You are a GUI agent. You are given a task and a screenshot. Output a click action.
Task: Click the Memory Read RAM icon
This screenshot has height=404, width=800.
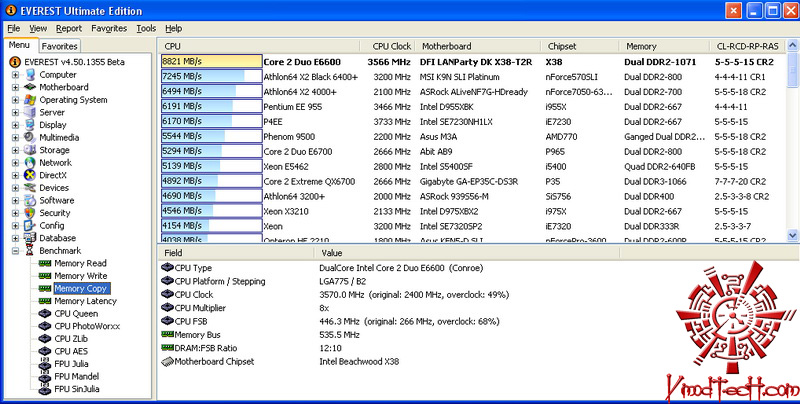(45, 263)
